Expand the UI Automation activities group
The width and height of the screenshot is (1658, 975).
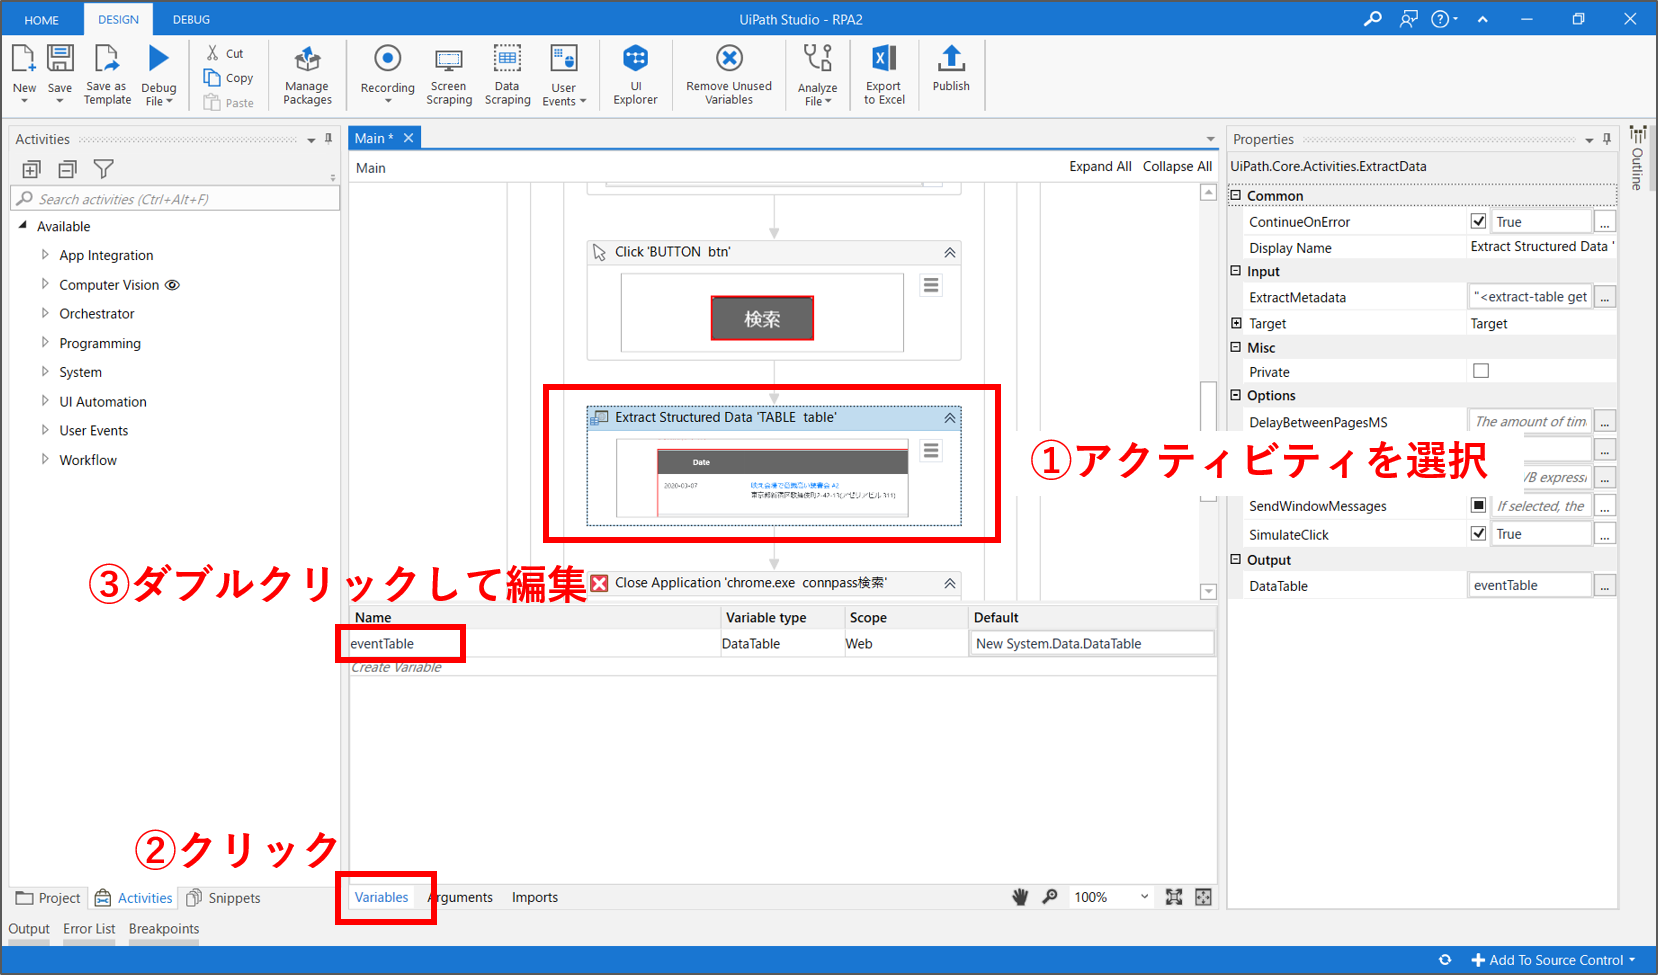tap(45, 401)
